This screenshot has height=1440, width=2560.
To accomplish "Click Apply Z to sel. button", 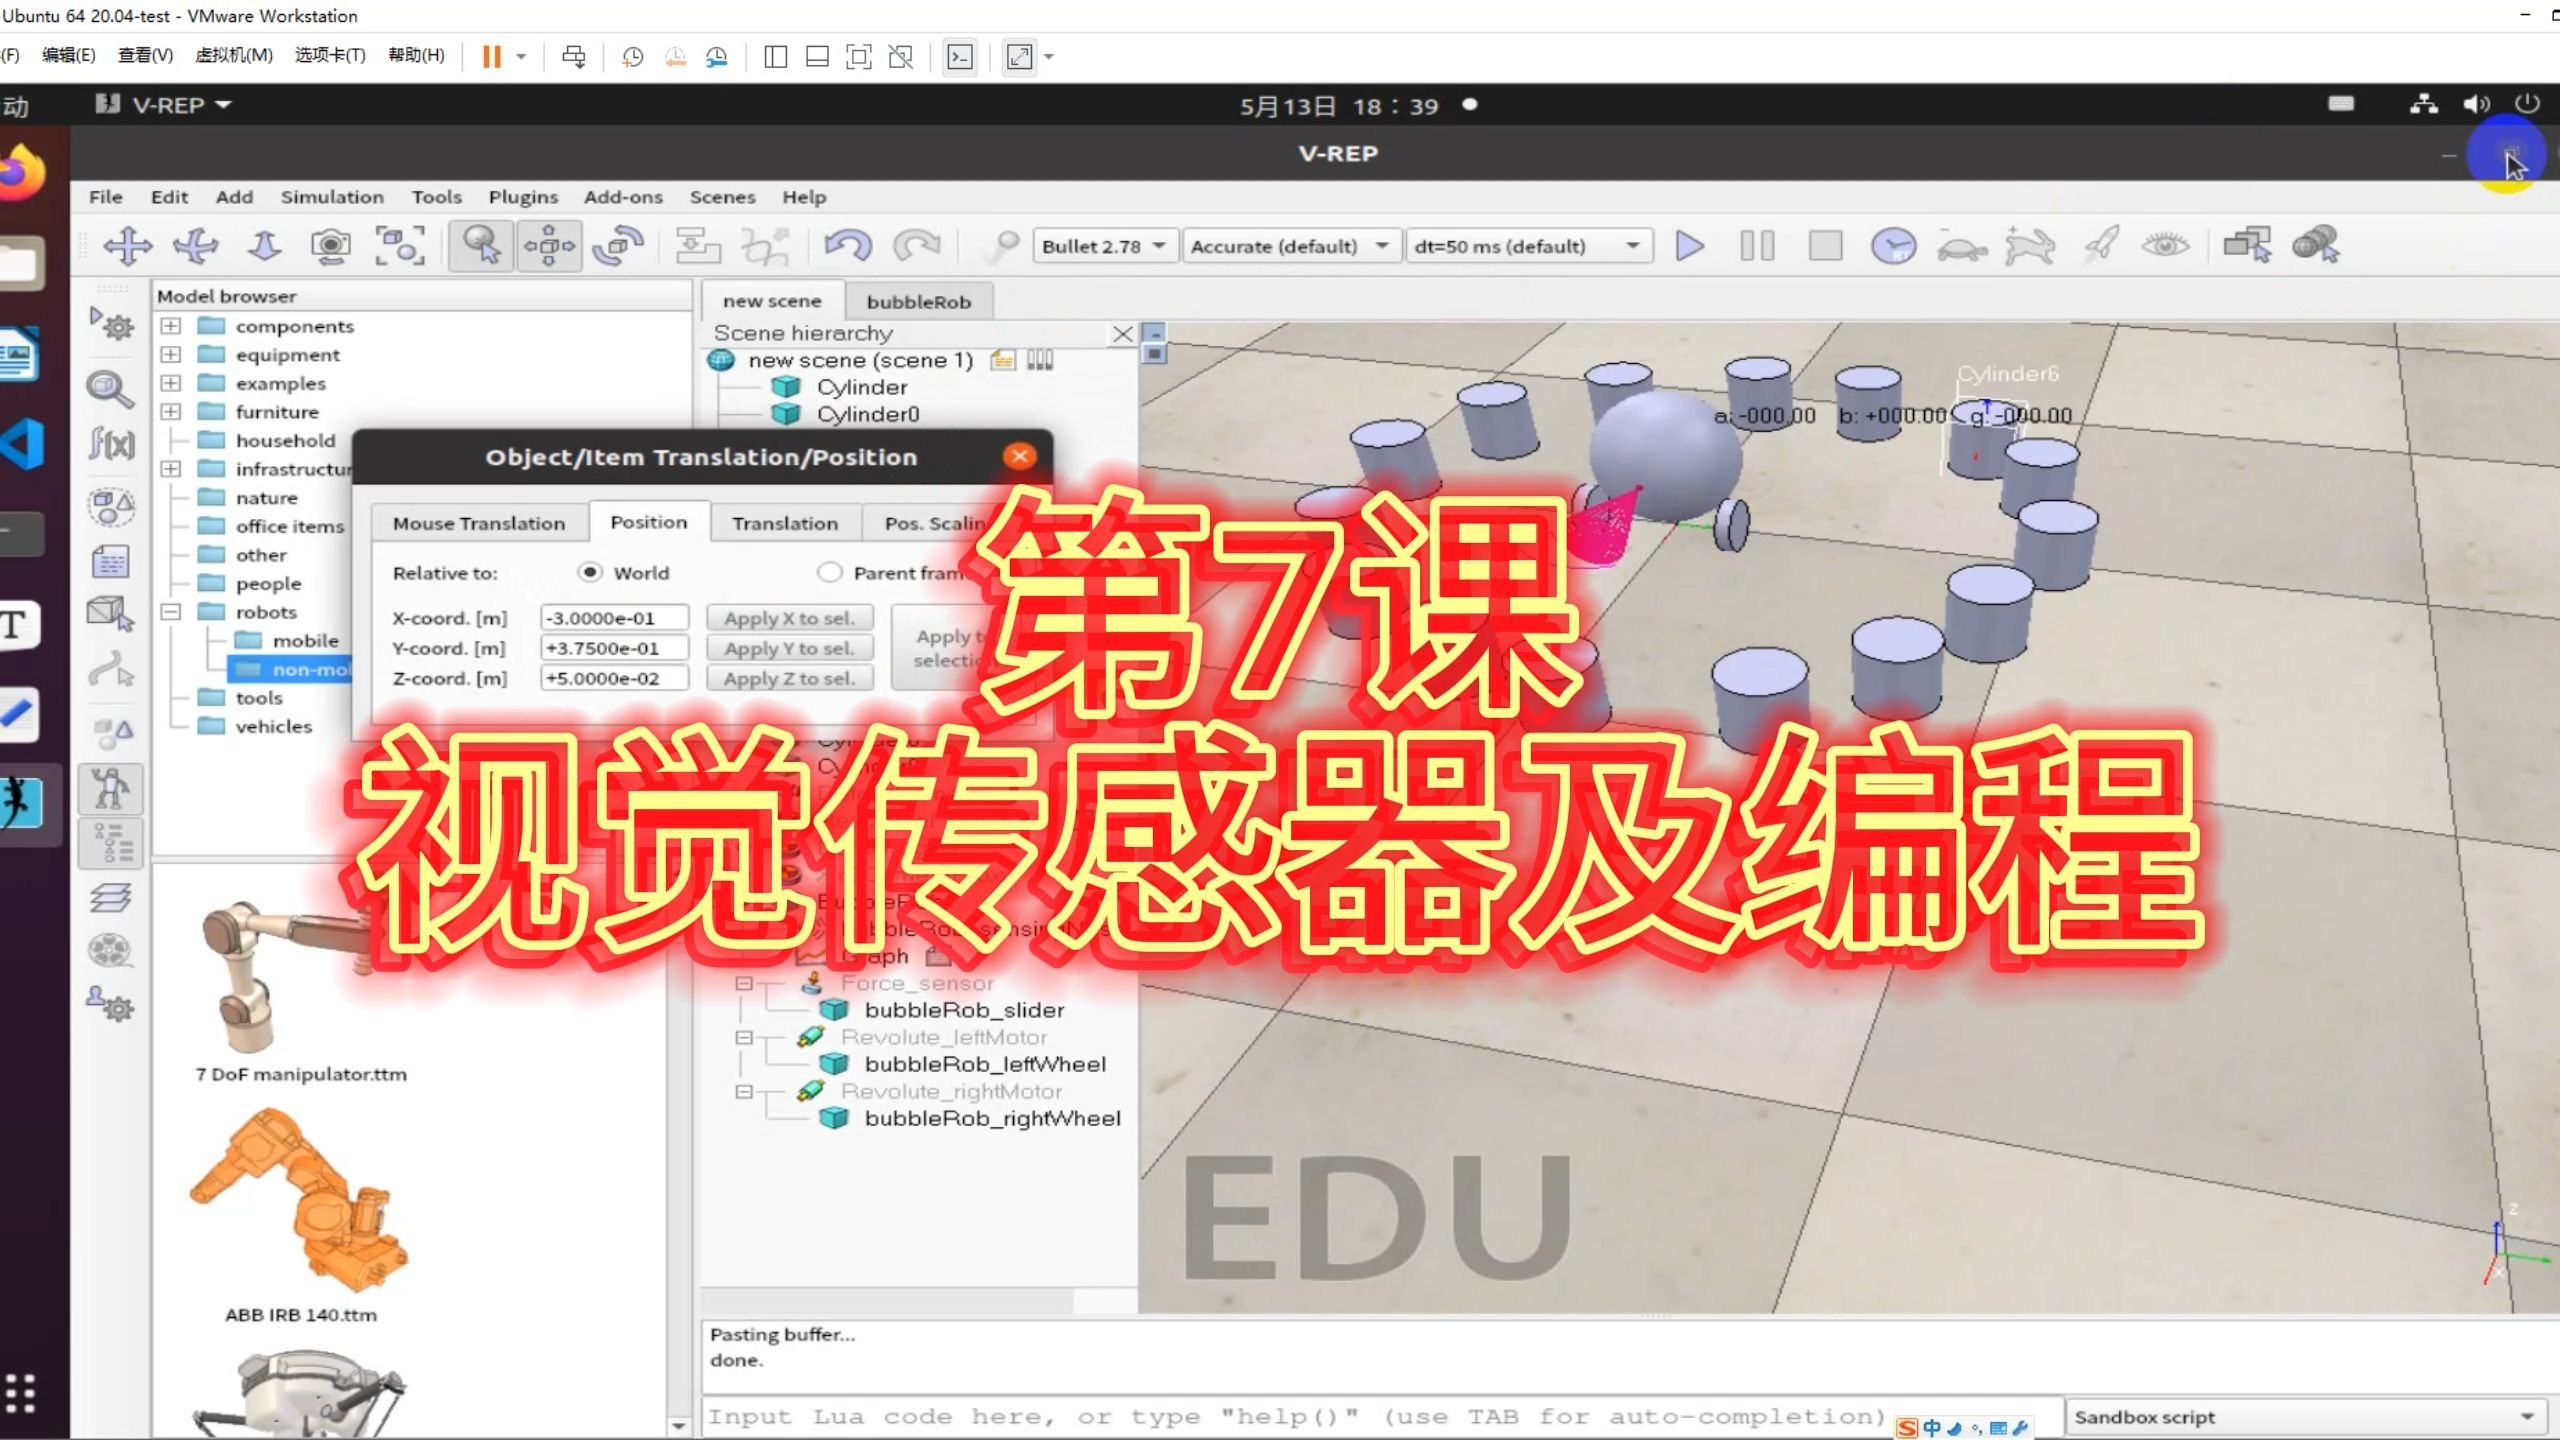I will (x=789, y=678).
